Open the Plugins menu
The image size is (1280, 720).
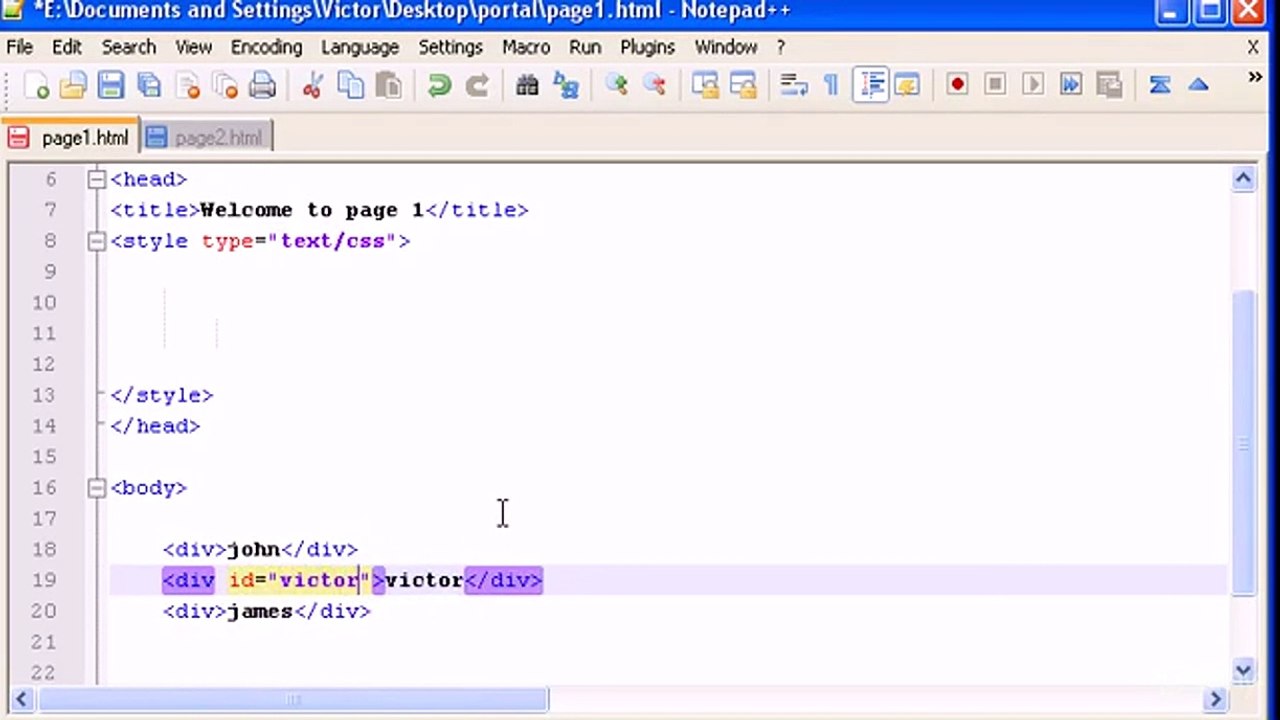coord(647,47)
